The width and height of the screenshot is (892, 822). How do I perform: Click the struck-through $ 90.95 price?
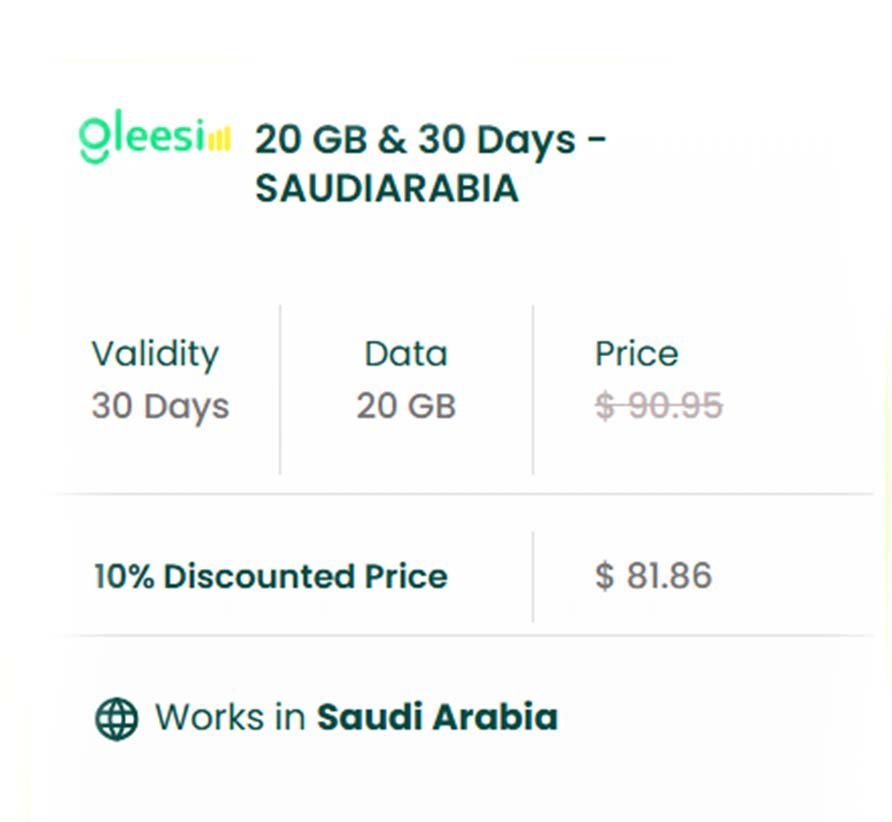tap(659, 407)
